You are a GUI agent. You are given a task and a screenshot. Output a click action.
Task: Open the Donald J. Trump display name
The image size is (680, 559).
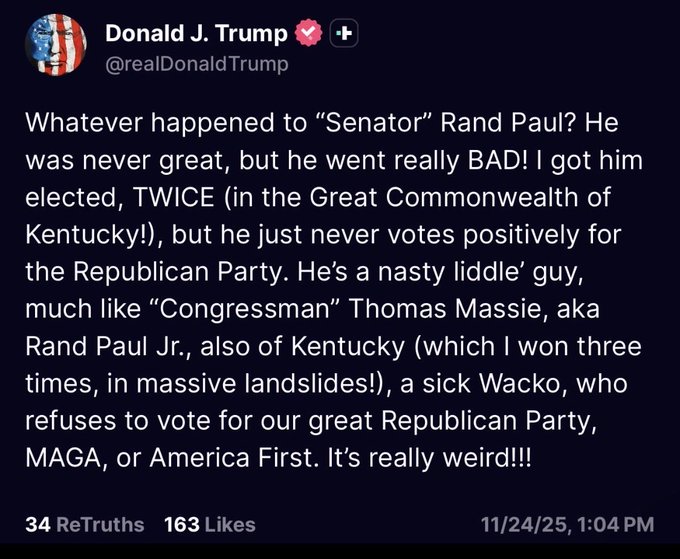click(x=196, y=34)
